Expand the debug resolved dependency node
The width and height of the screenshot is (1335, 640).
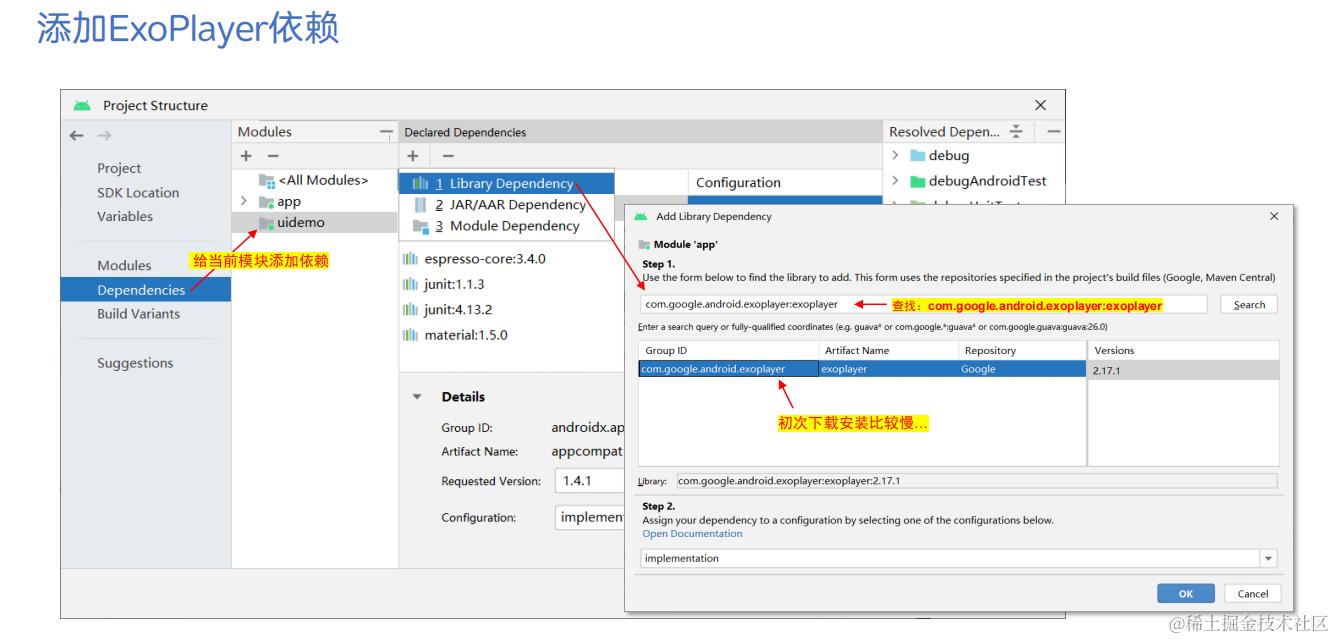pyautogui.click(x=896, y=155)
